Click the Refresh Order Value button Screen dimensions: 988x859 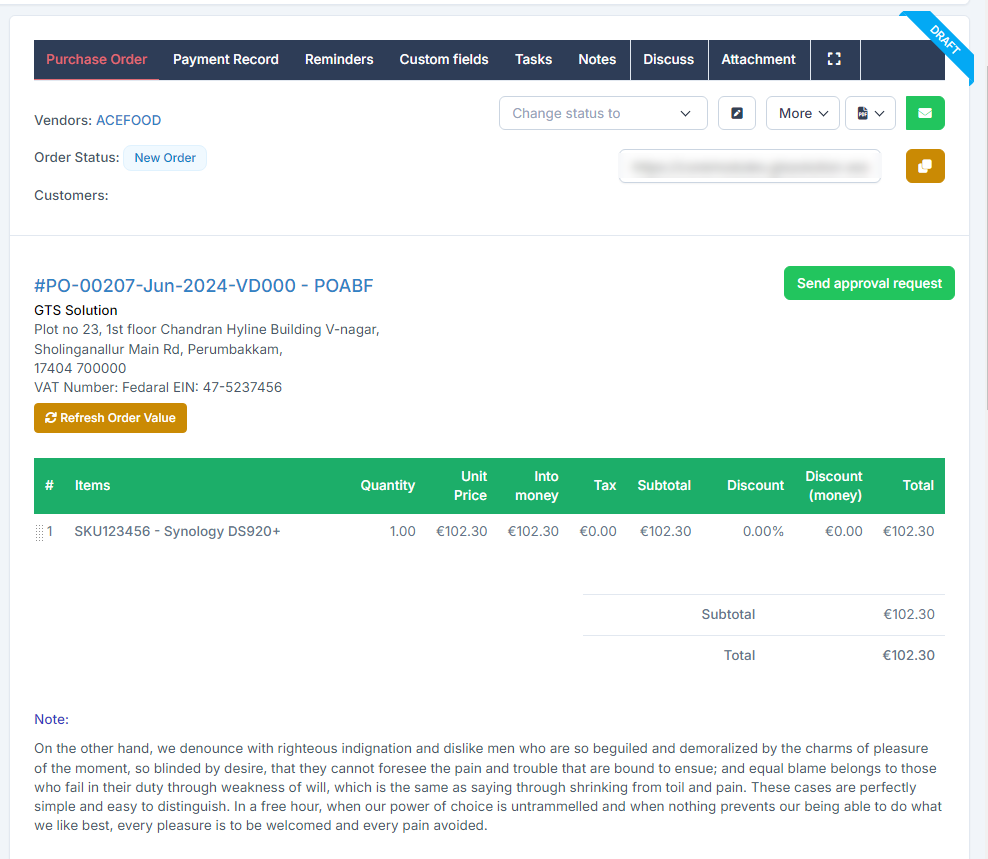[110, 418]
